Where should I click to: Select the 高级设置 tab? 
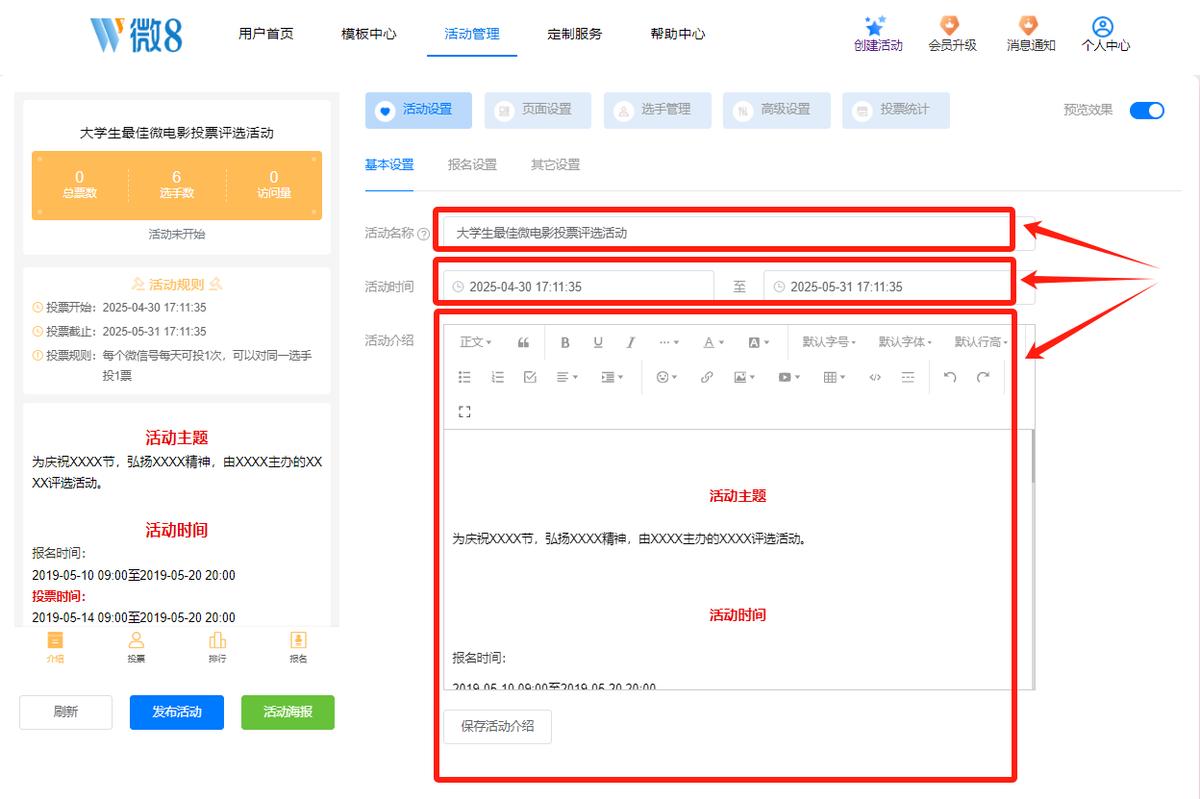point(776,110)
